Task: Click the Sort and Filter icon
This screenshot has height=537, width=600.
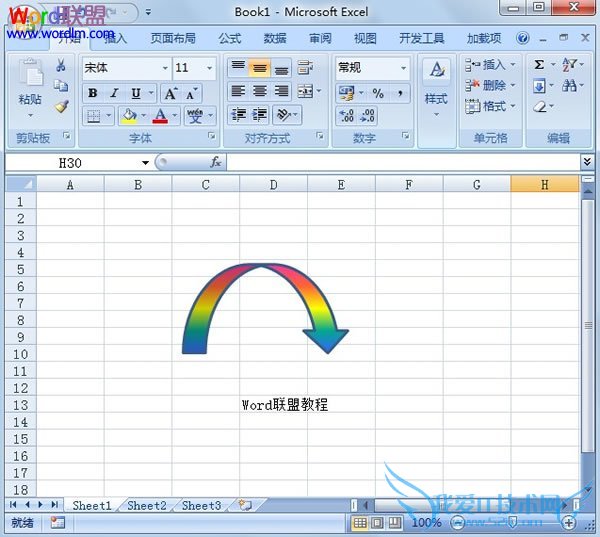Action: (x=569, y=65)
